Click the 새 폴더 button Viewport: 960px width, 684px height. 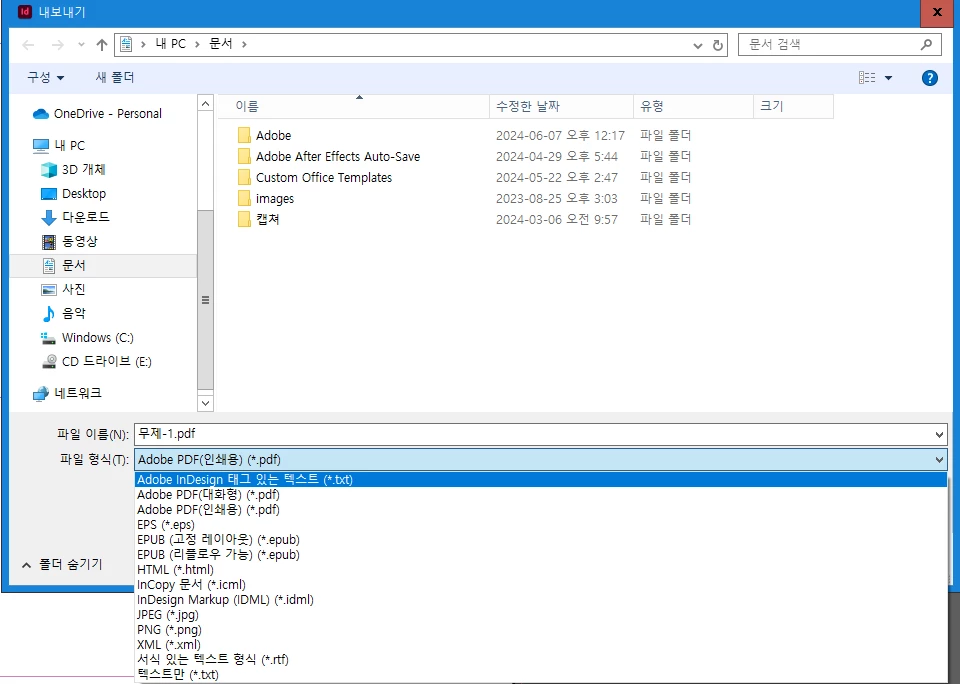pyautogui.click(x=114, y=77)
